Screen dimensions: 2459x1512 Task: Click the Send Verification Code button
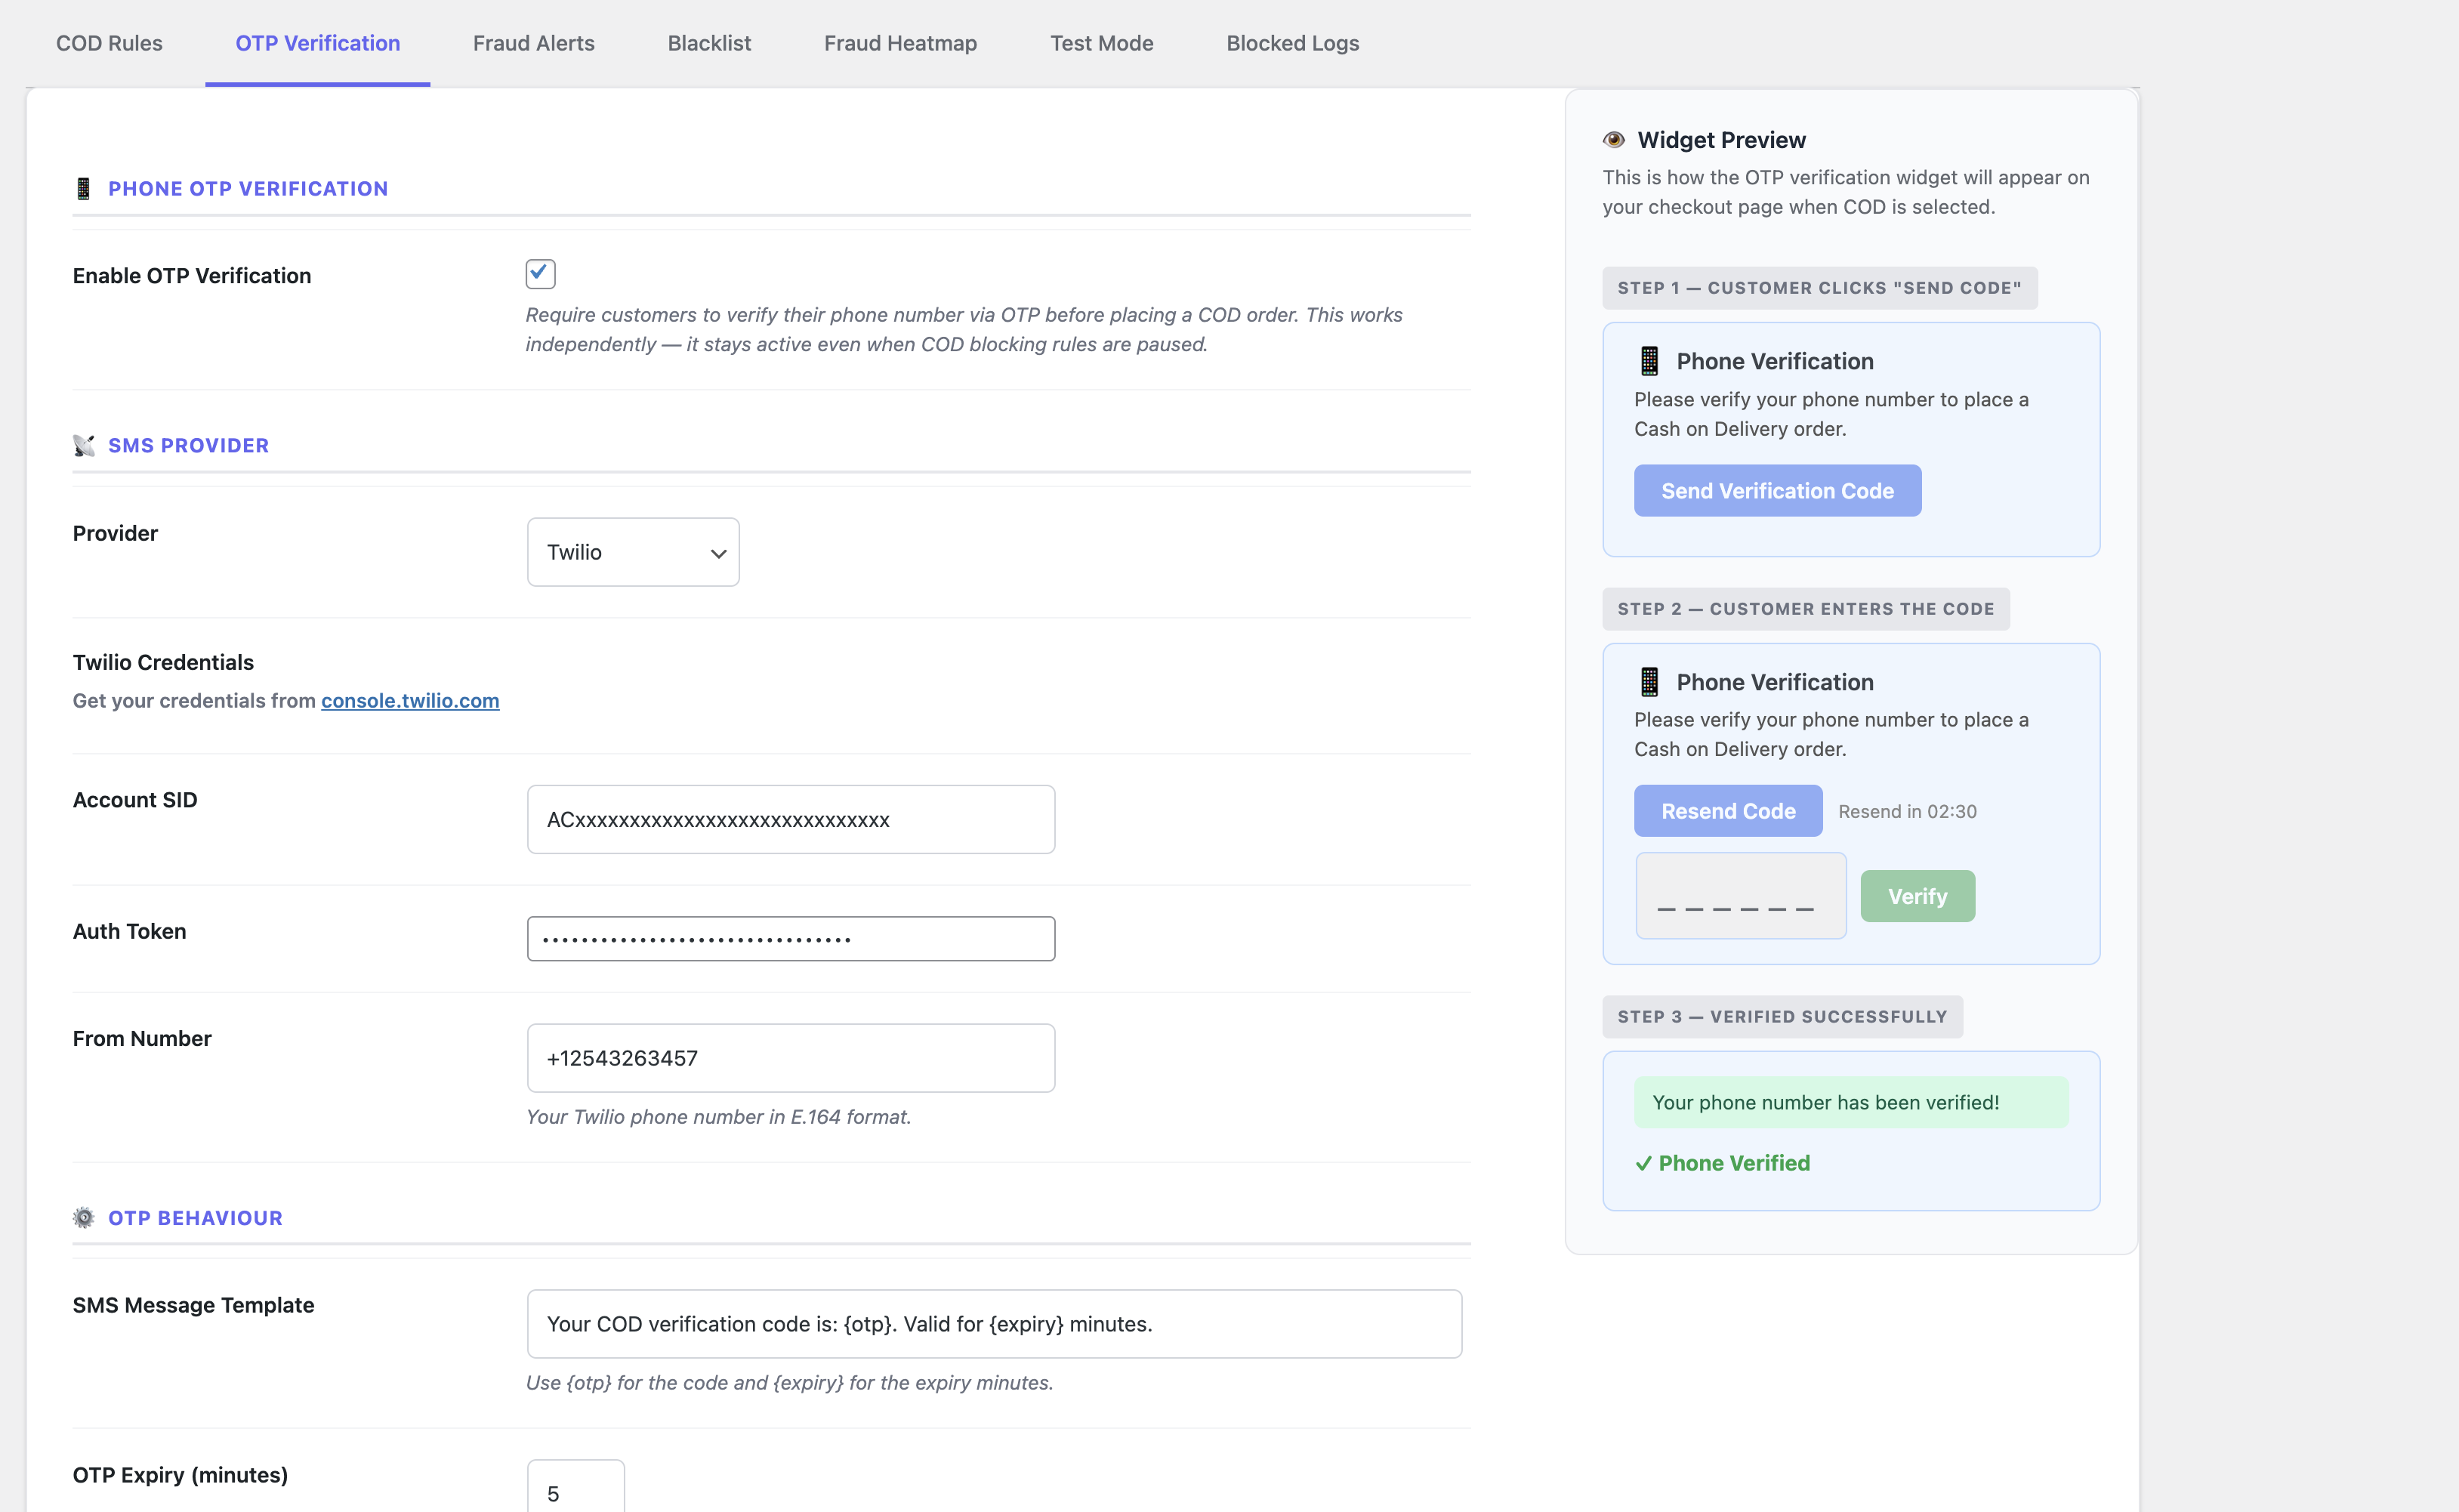pos(1777,490)
